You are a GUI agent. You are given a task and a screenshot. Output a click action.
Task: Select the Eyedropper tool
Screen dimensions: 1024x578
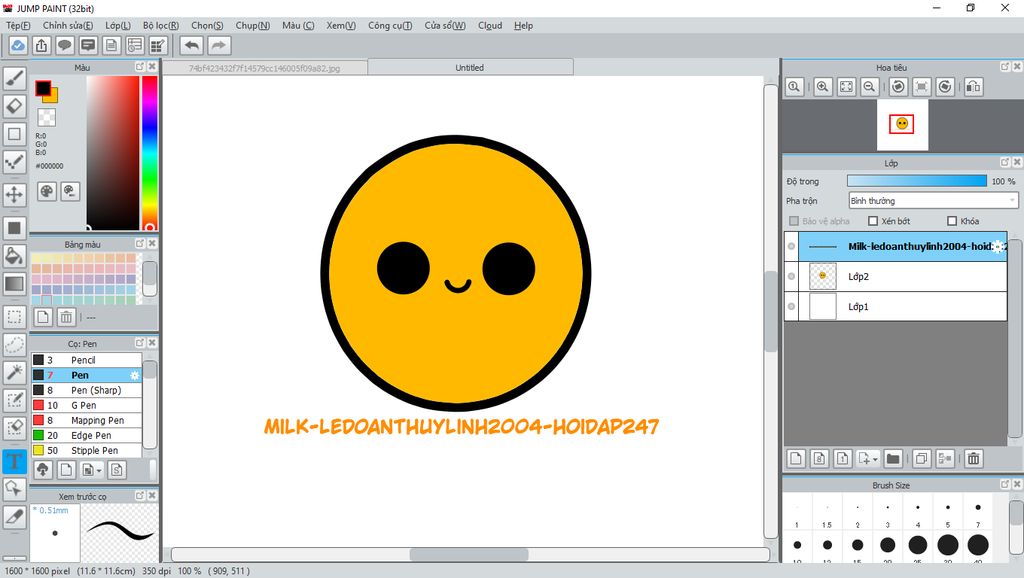coord(14,516)
